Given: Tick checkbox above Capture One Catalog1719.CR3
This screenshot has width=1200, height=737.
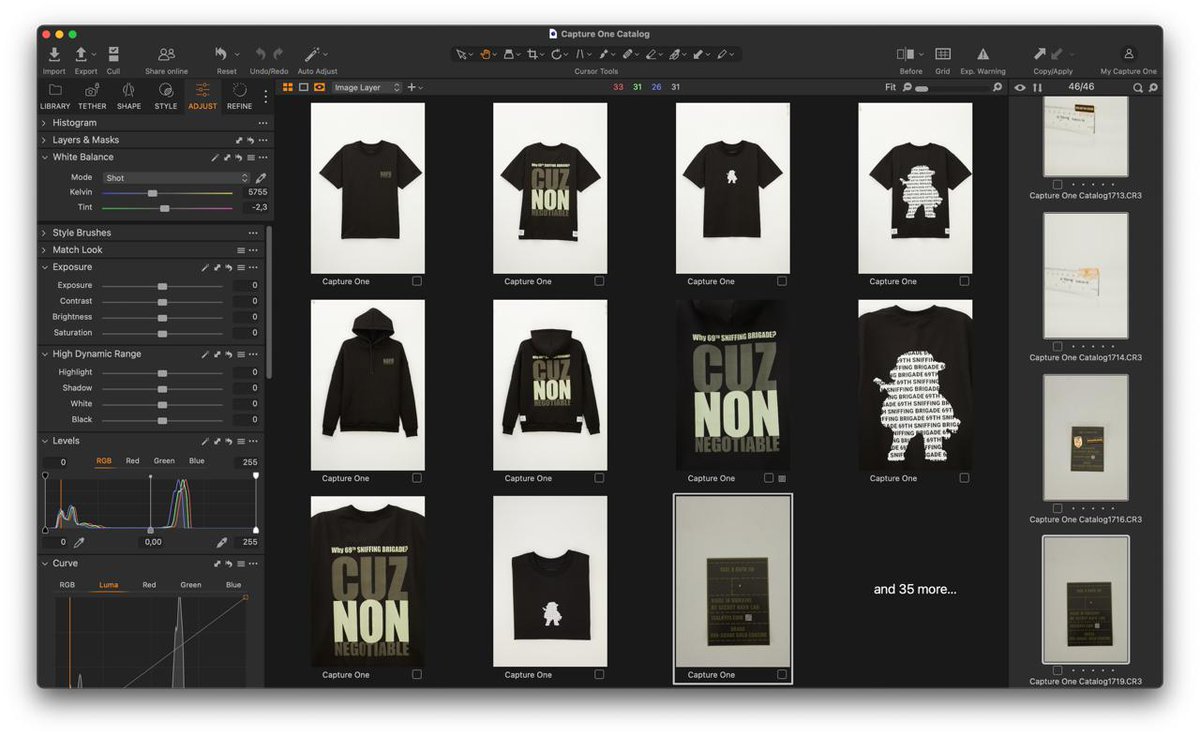Looking at the screenshot, I should (1057, 670).
